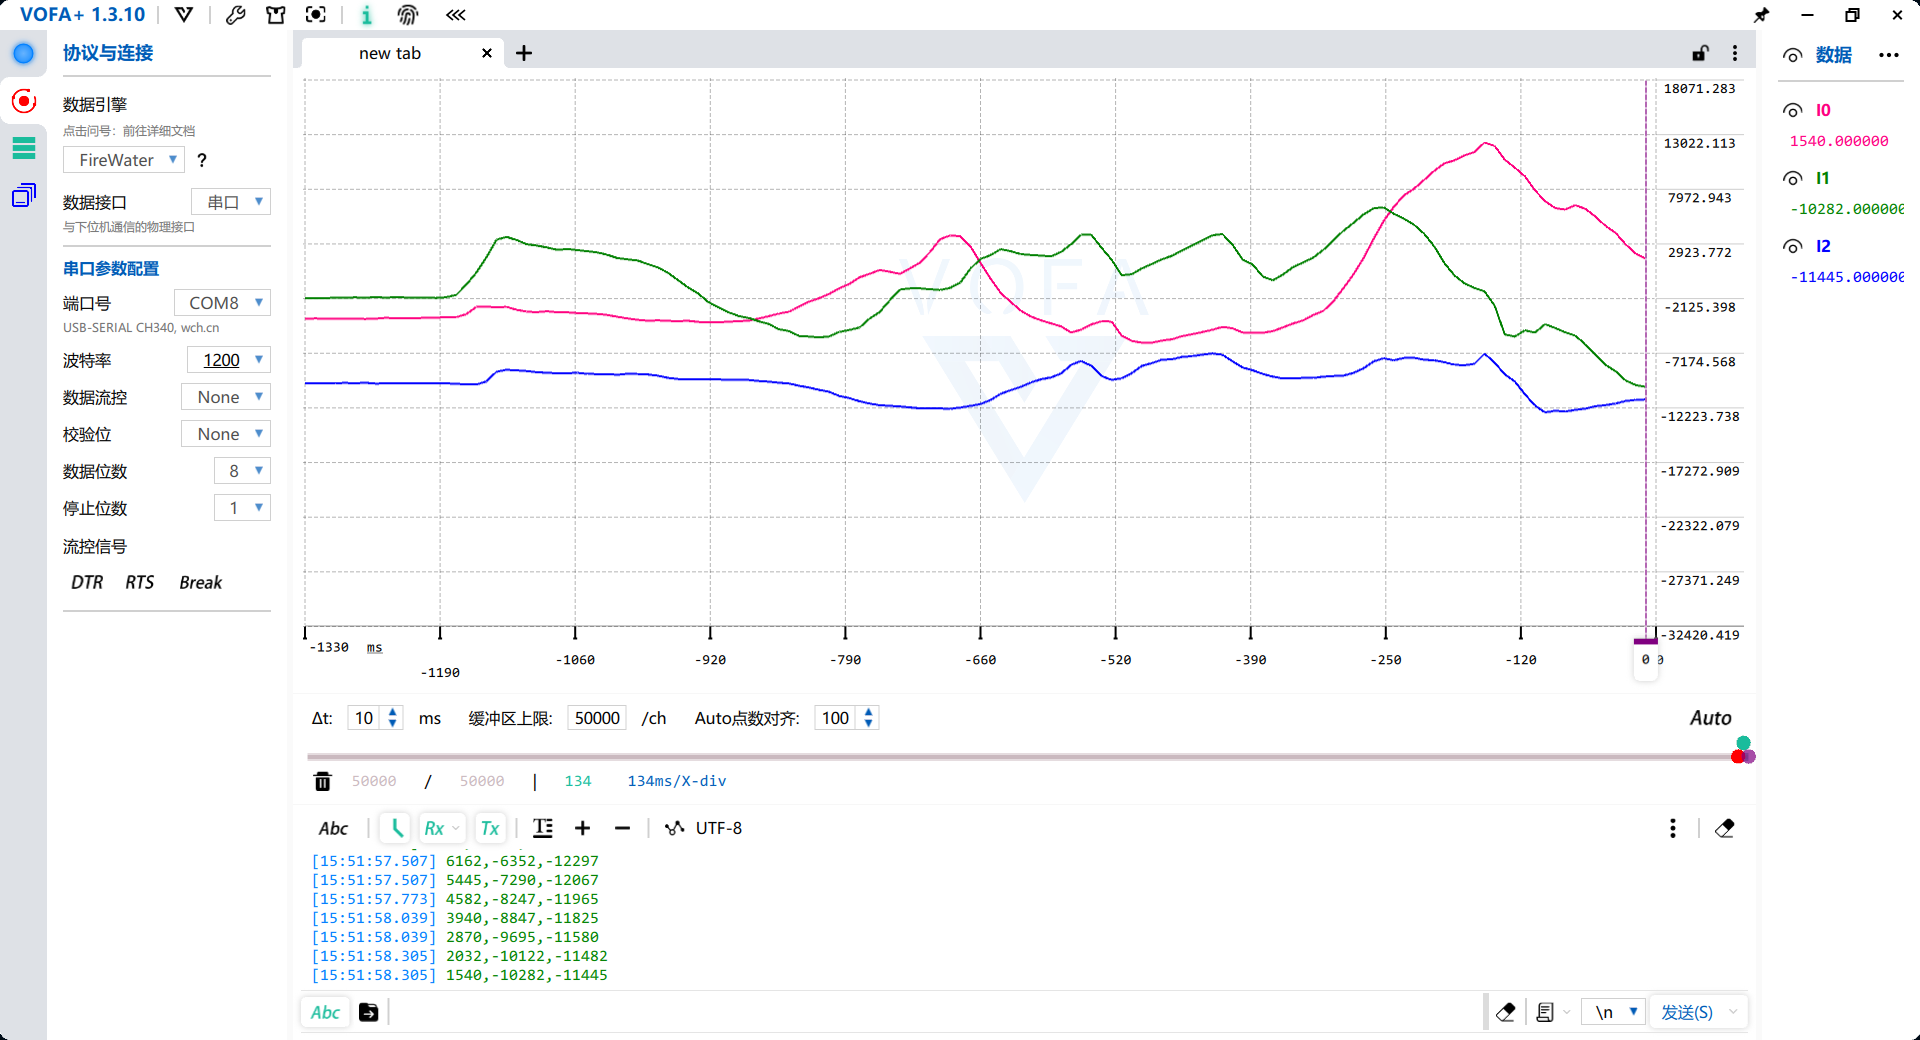Clear receive area with eraser
Image resolution: width=1920 pixels, height=1040 pixels.
pyautogui.click(x=1725, y=828)
